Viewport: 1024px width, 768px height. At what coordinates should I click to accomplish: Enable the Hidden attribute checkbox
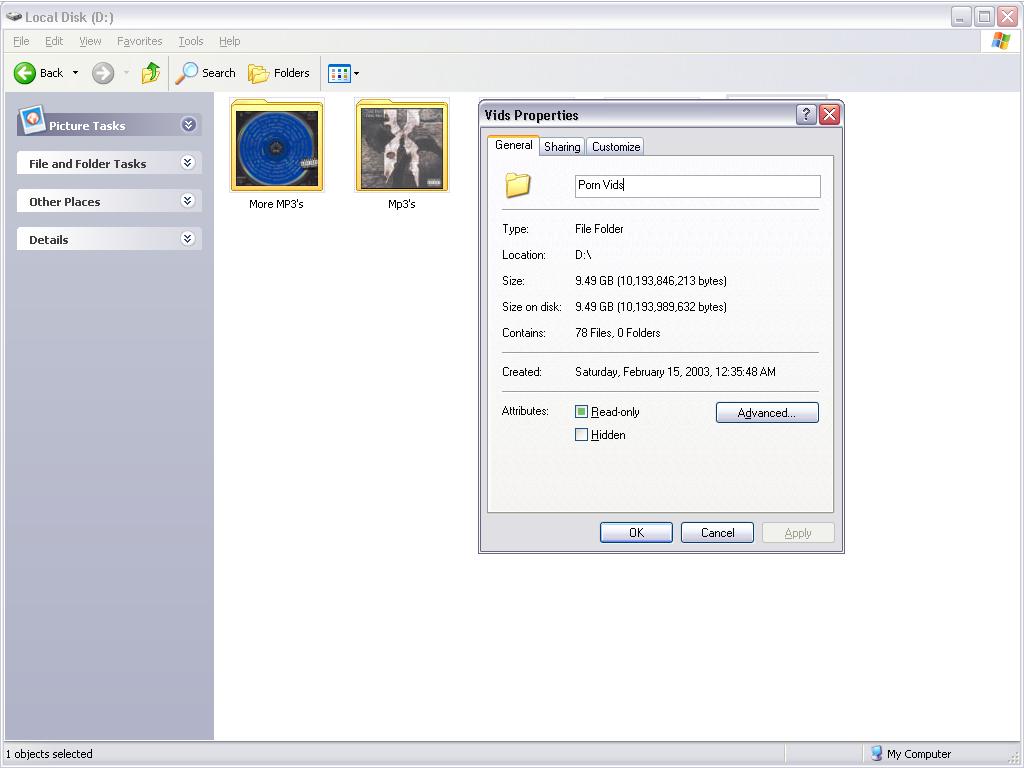click(582, 435)
